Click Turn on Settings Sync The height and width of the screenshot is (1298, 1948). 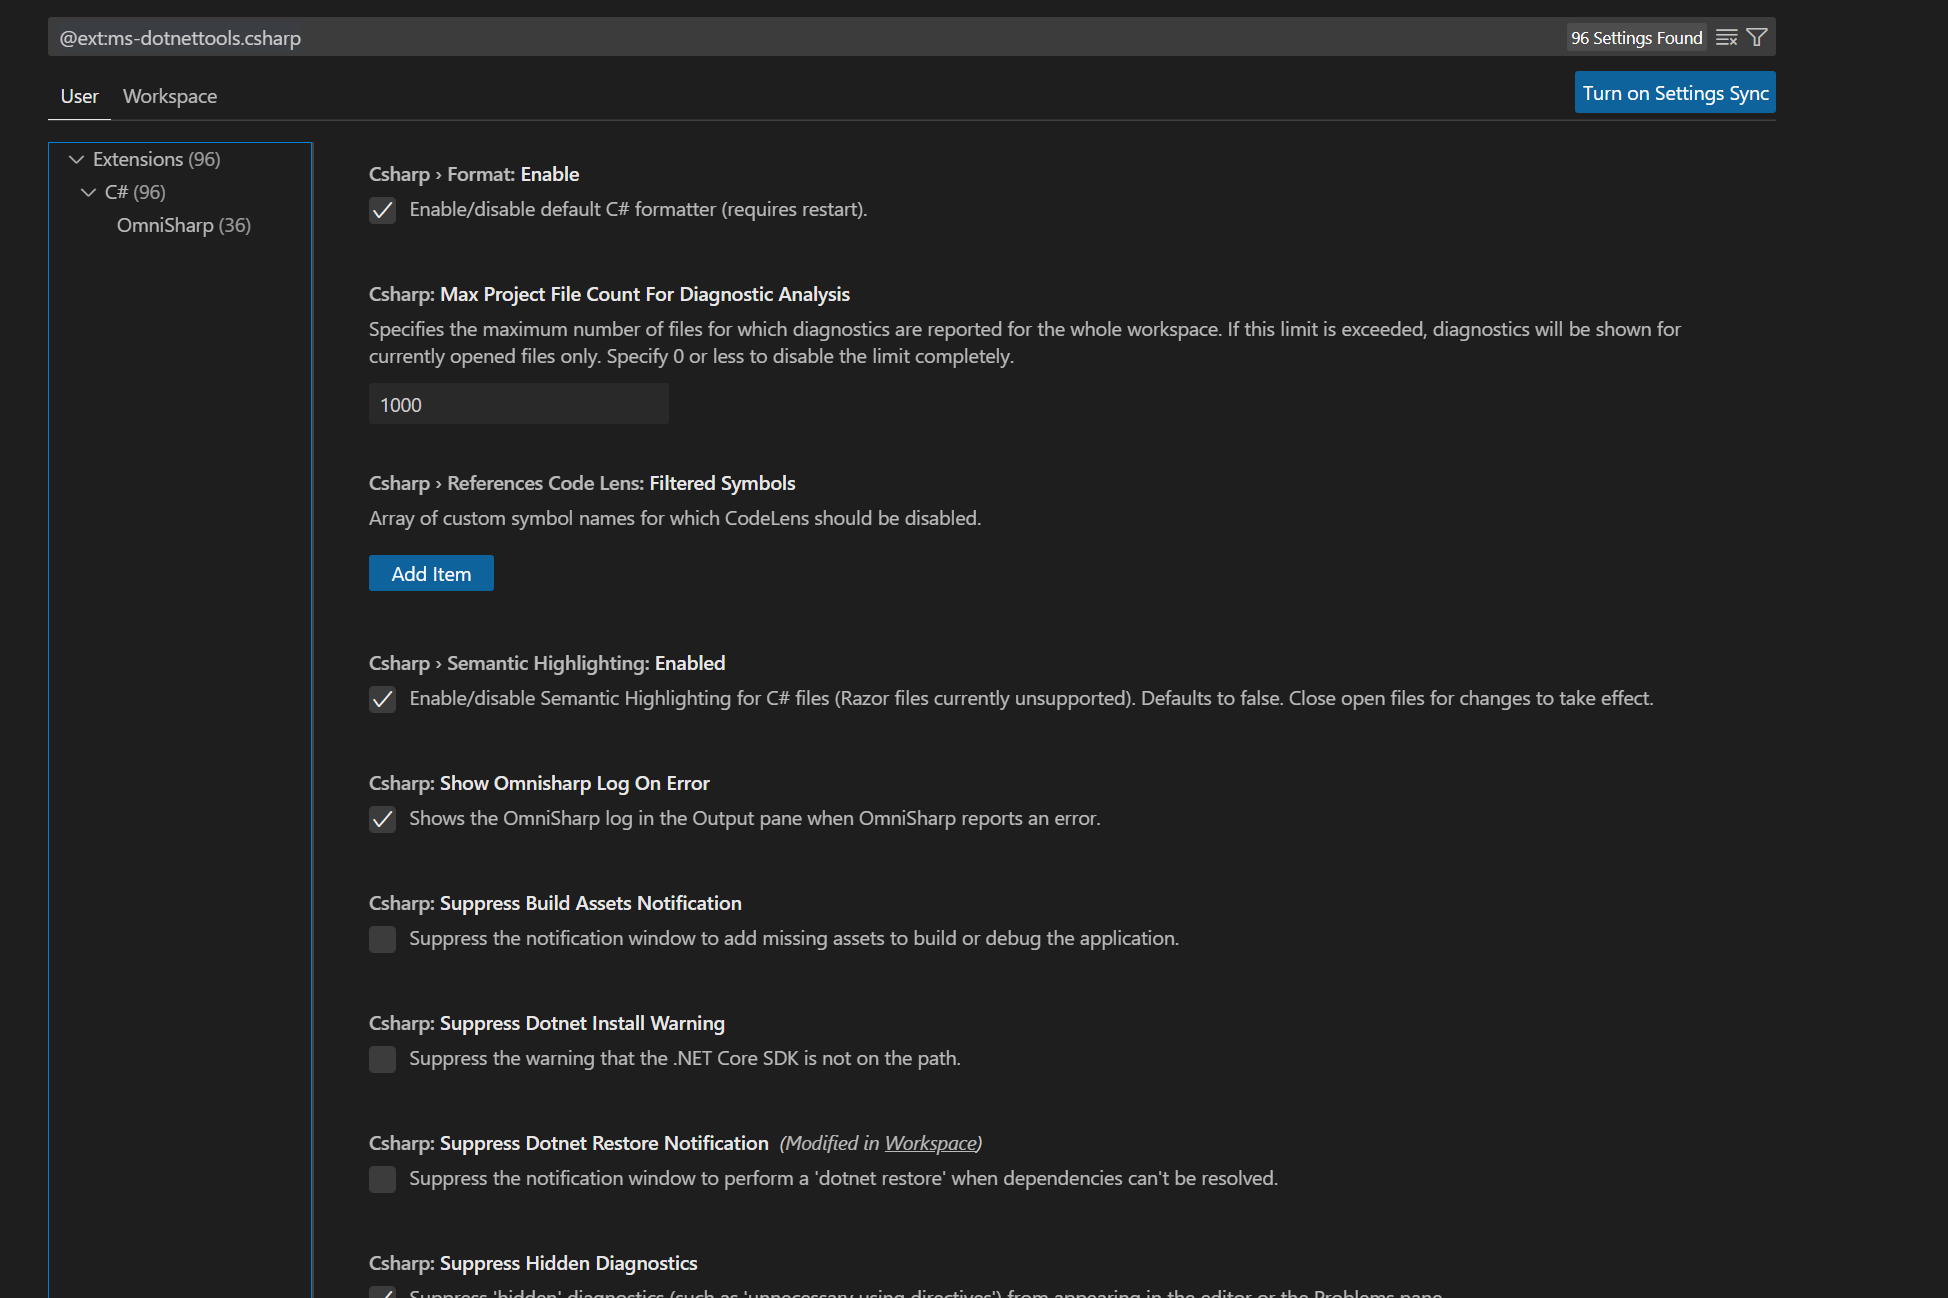point(1675,92)
